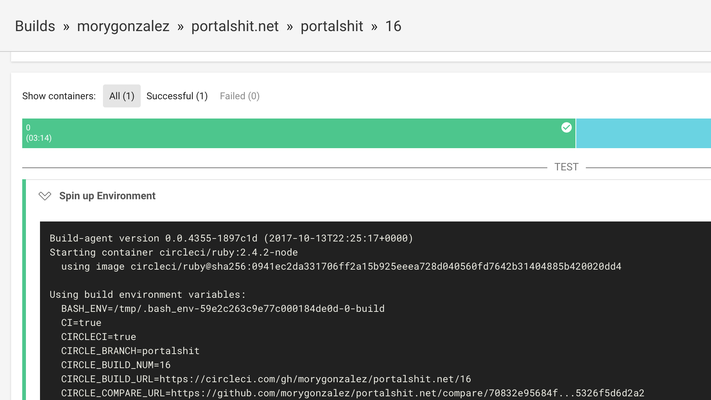
Task: Click the Build-agent version log line
Action: (x=231, y=238)
